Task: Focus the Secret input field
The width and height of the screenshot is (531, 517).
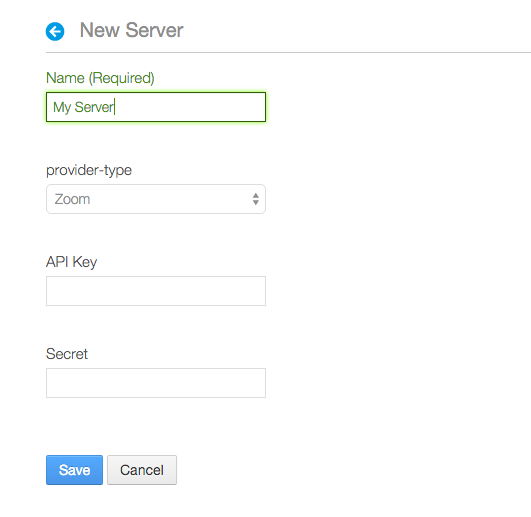Action: tap(156, 383)
